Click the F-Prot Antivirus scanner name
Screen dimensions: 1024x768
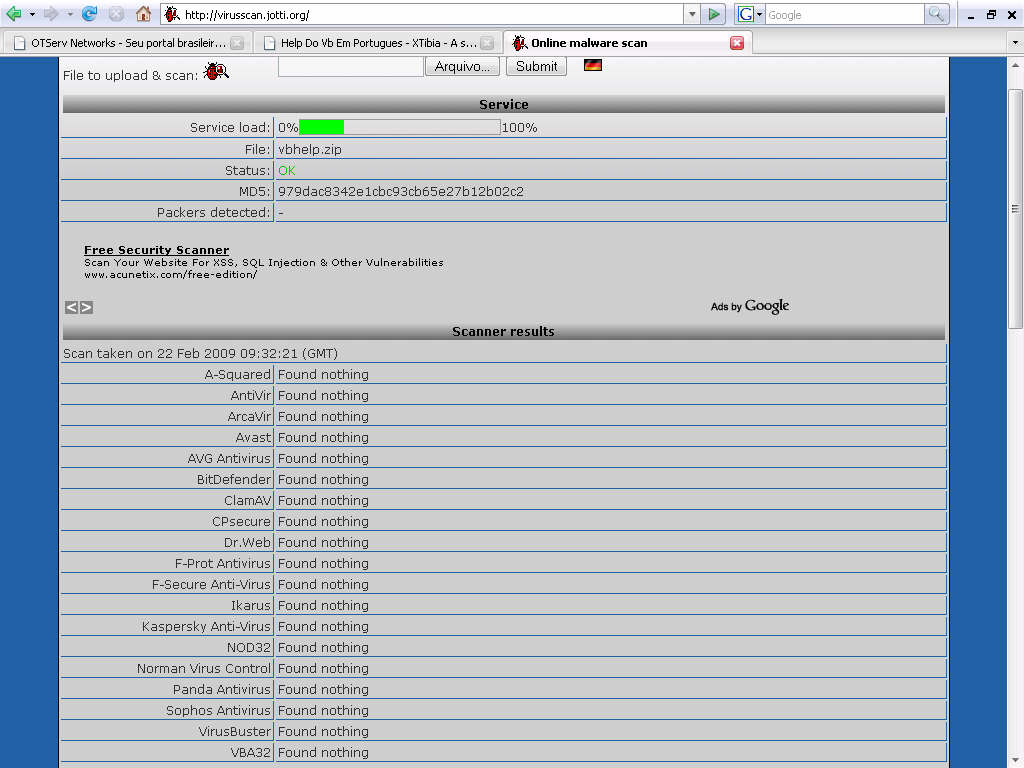(x=223, y=563)
